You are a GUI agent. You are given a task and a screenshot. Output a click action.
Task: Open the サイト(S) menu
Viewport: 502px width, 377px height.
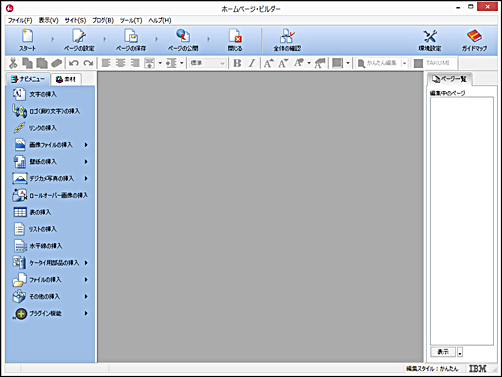pyautogui.click(x=75, y=20)
